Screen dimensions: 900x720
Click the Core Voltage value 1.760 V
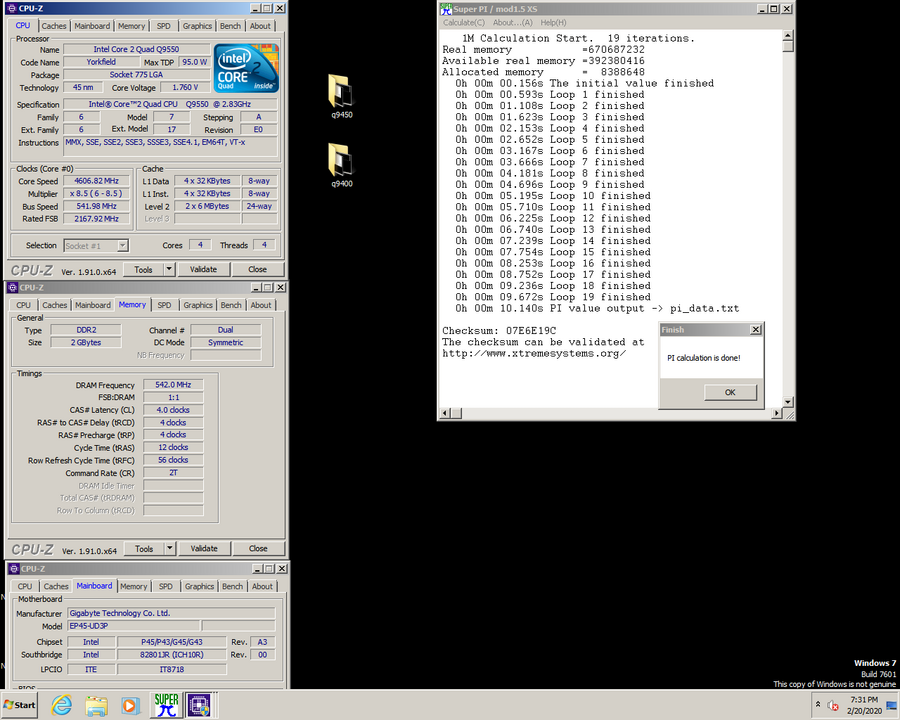pos(185,87)
